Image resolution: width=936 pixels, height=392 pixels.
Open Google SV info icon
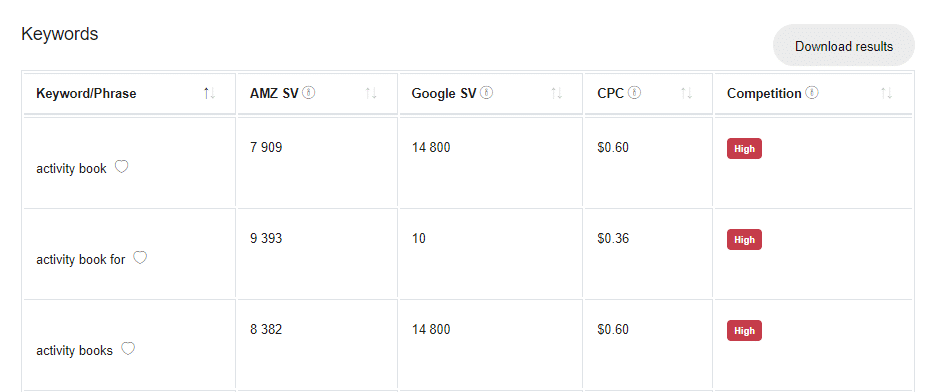[487, 93]
